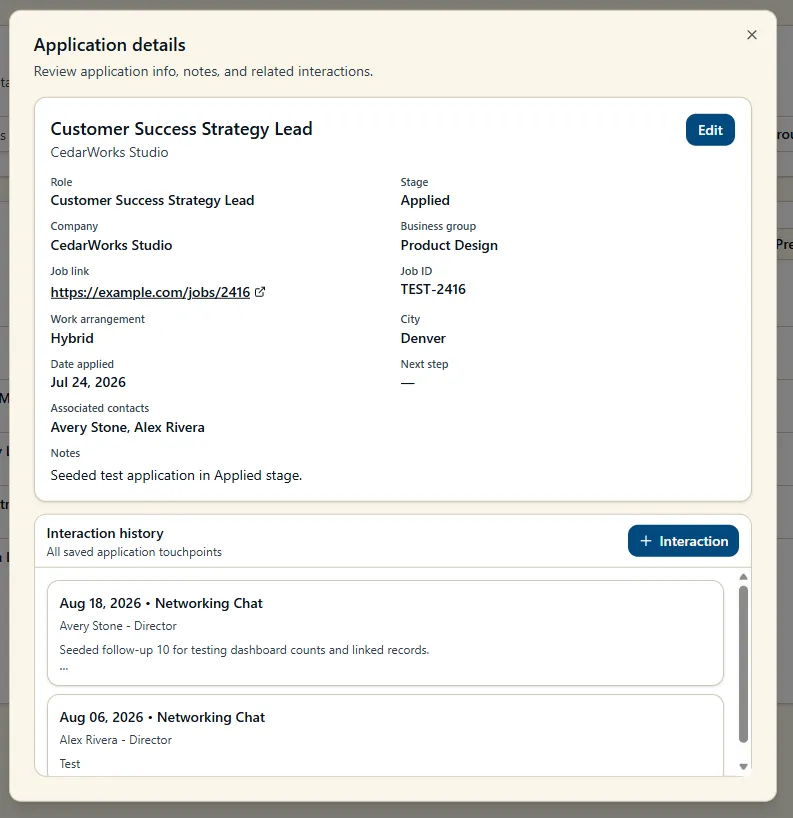Screen dimensions: 793x818
Task: Click the Job ID value 'TEST-2416'
Action: [x=432, y=290]
